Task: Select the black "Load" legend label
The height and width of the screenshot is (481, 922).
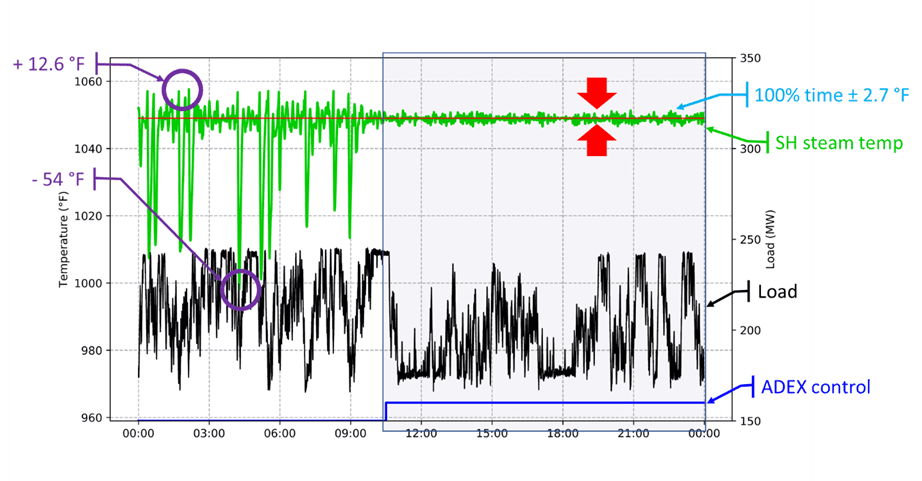Action: (777, 292)
